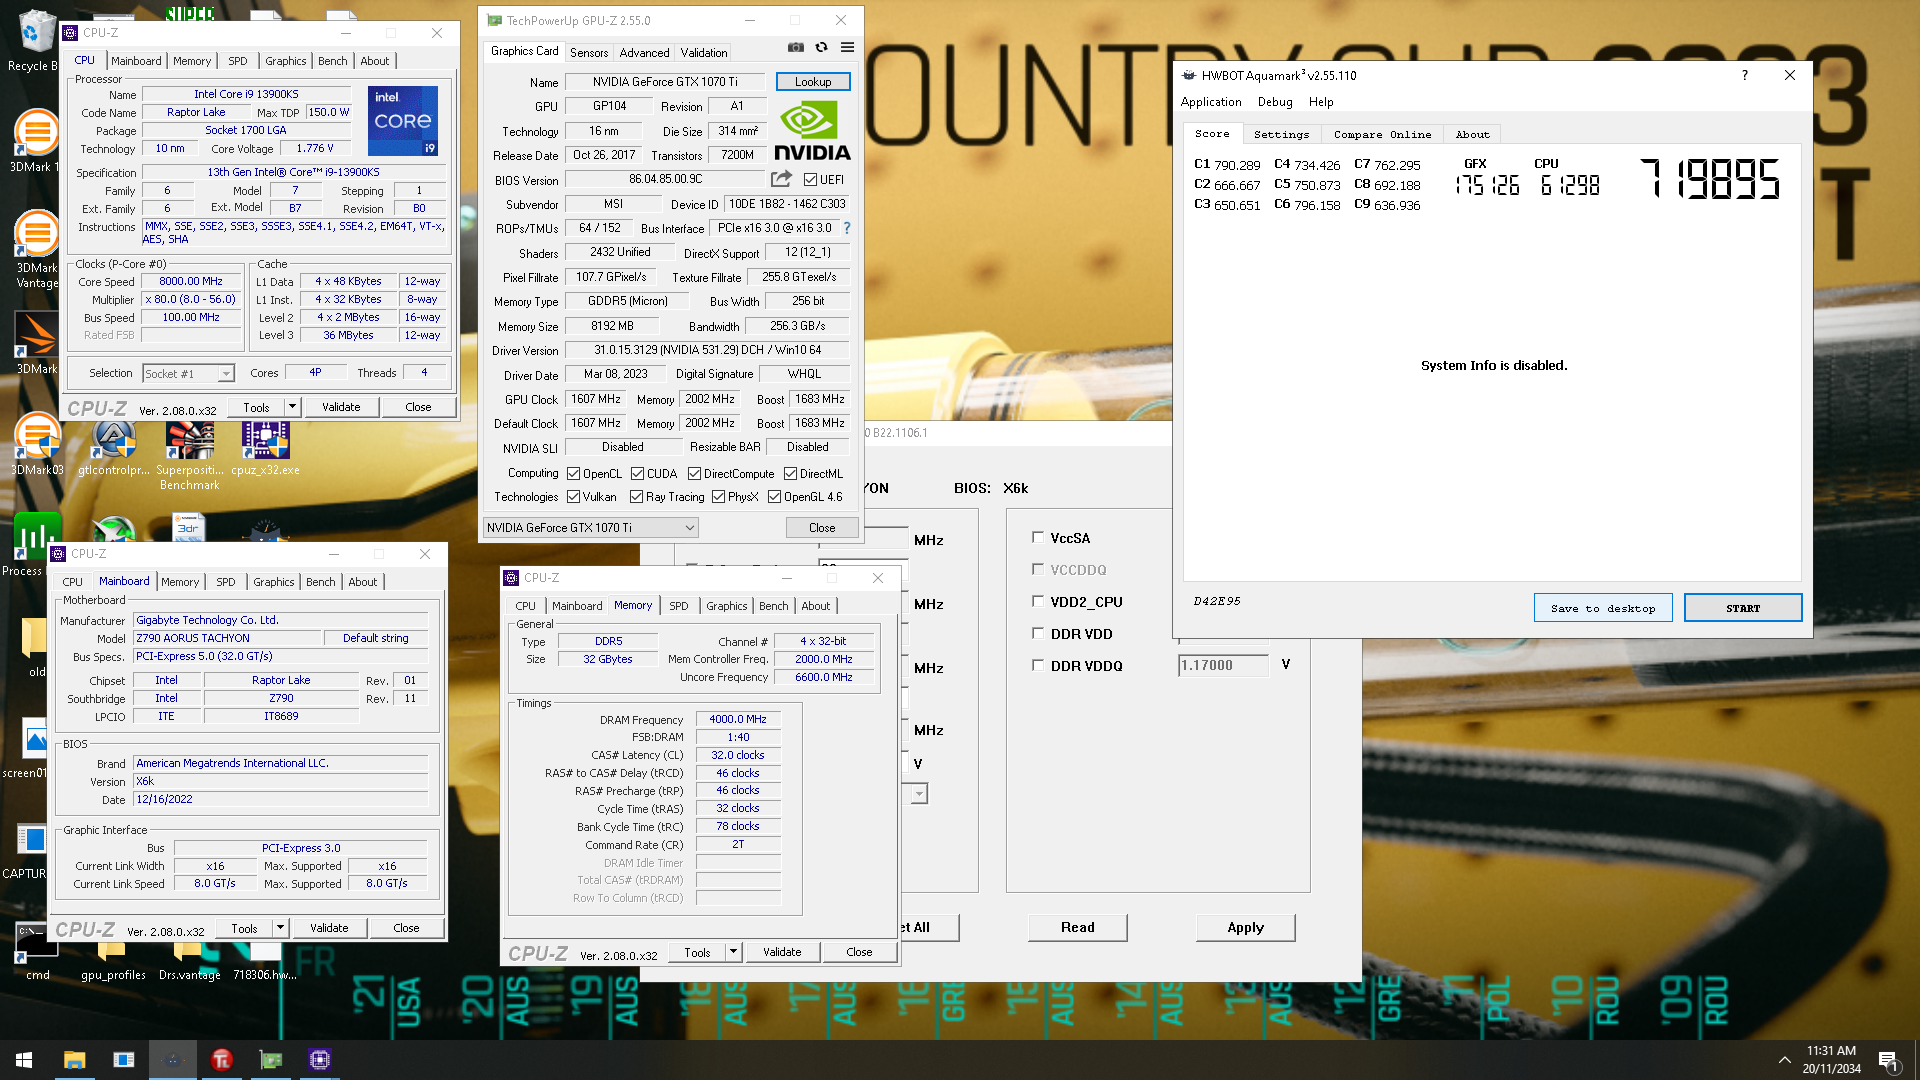Click the DDR VDDQ voltage input field
Viewport: 1920px width, 1080px height.
click(x=1223, y=665)
